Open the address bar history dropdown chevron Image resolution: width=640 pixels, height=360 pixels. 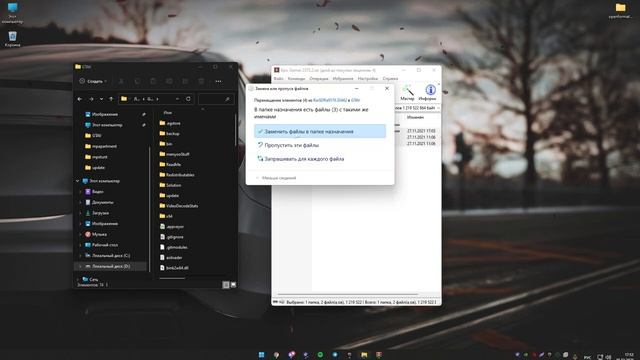(x=177, y=99)
